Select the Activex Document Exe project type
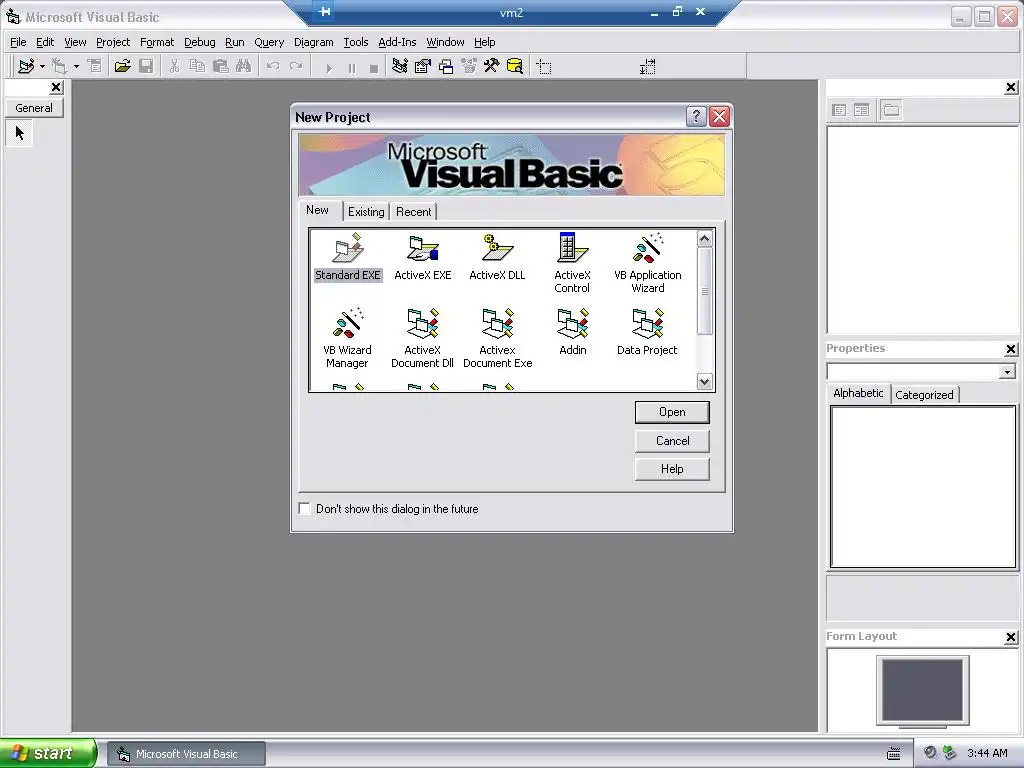1024x768 pixels. (x=497, y=338)
